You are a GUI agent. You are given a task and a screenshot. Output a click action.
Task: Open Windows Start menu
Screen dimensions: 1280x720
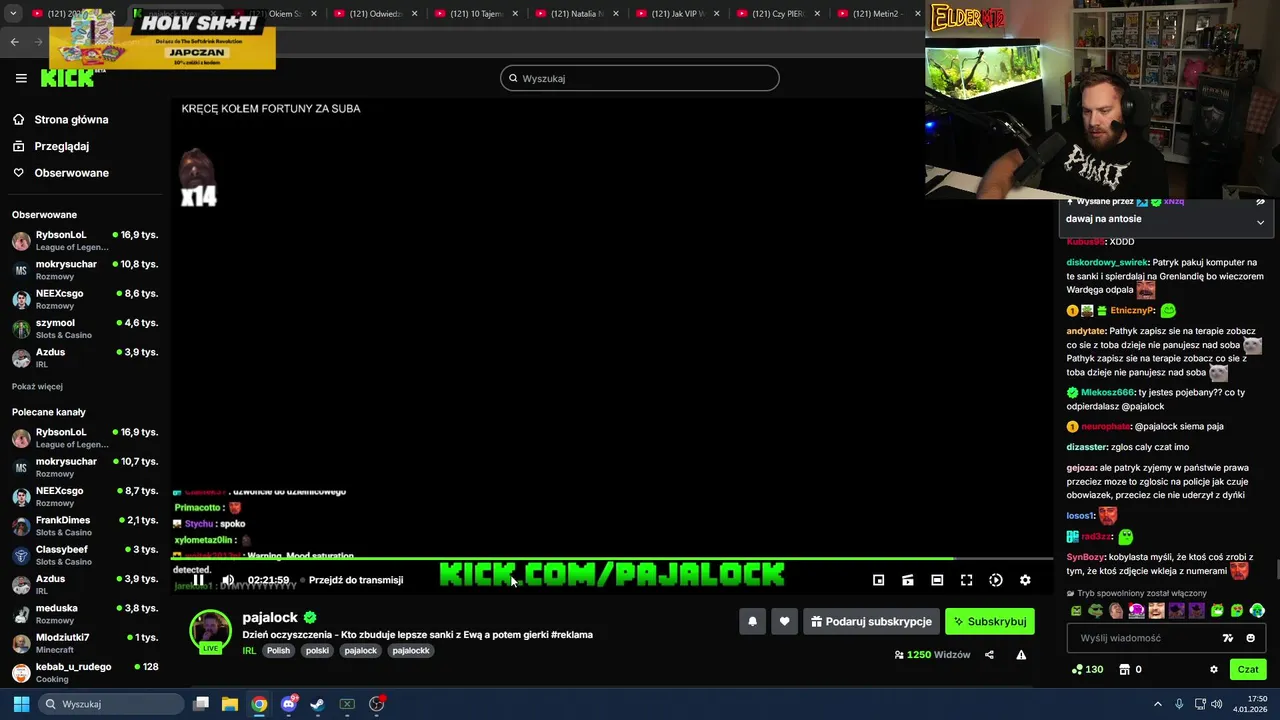coord(21,704)
